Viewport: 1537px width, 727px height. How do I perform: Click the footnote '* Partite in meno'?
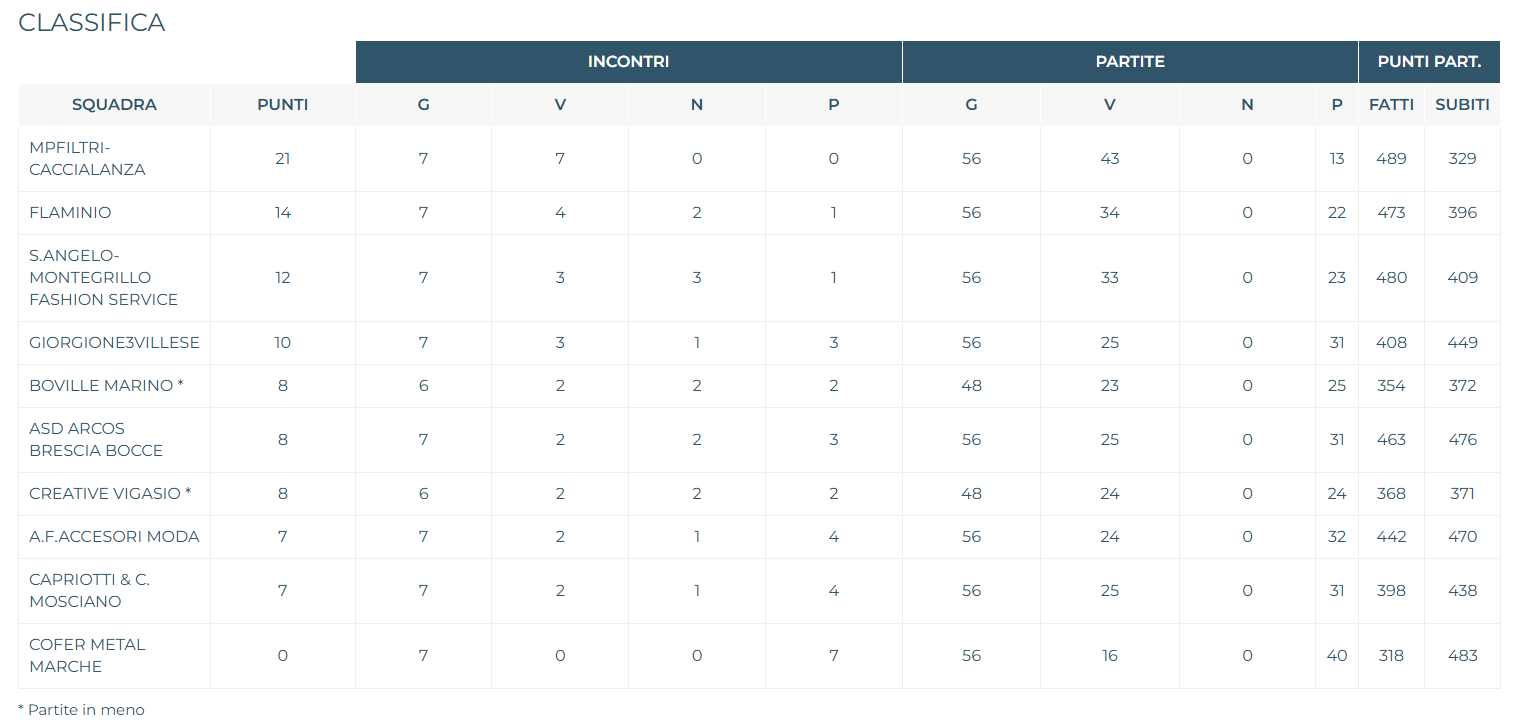point(81,710)
